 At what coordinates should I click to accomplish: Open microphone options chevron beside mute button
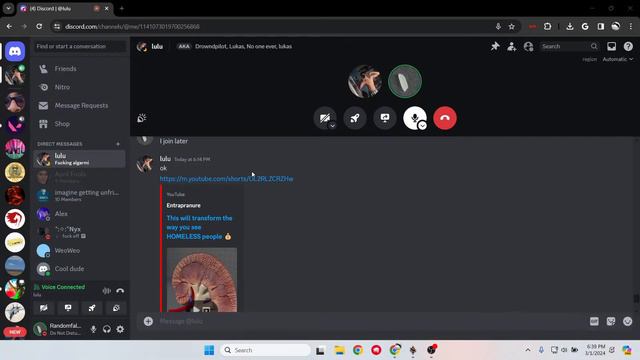(x=422, y=126)
